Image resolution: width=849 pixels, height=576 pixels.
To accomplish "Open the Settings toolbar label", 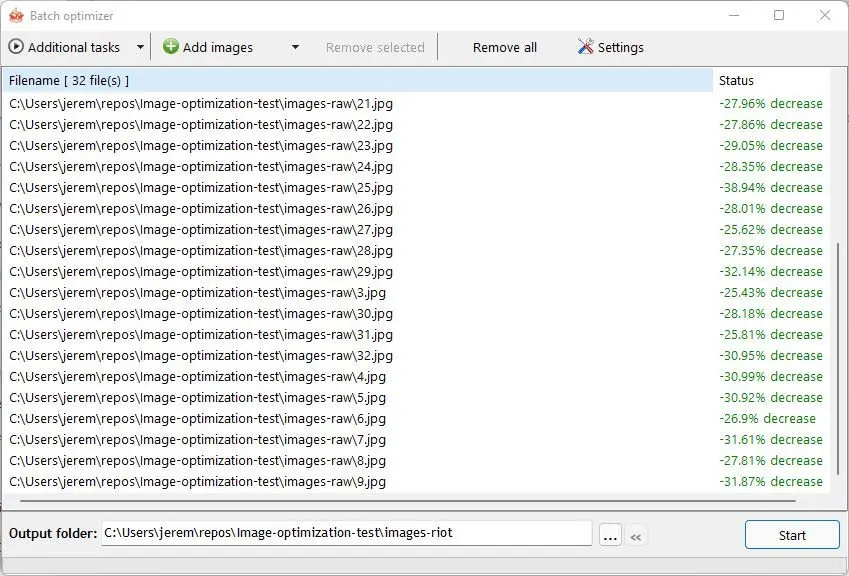I will point(621,48).
